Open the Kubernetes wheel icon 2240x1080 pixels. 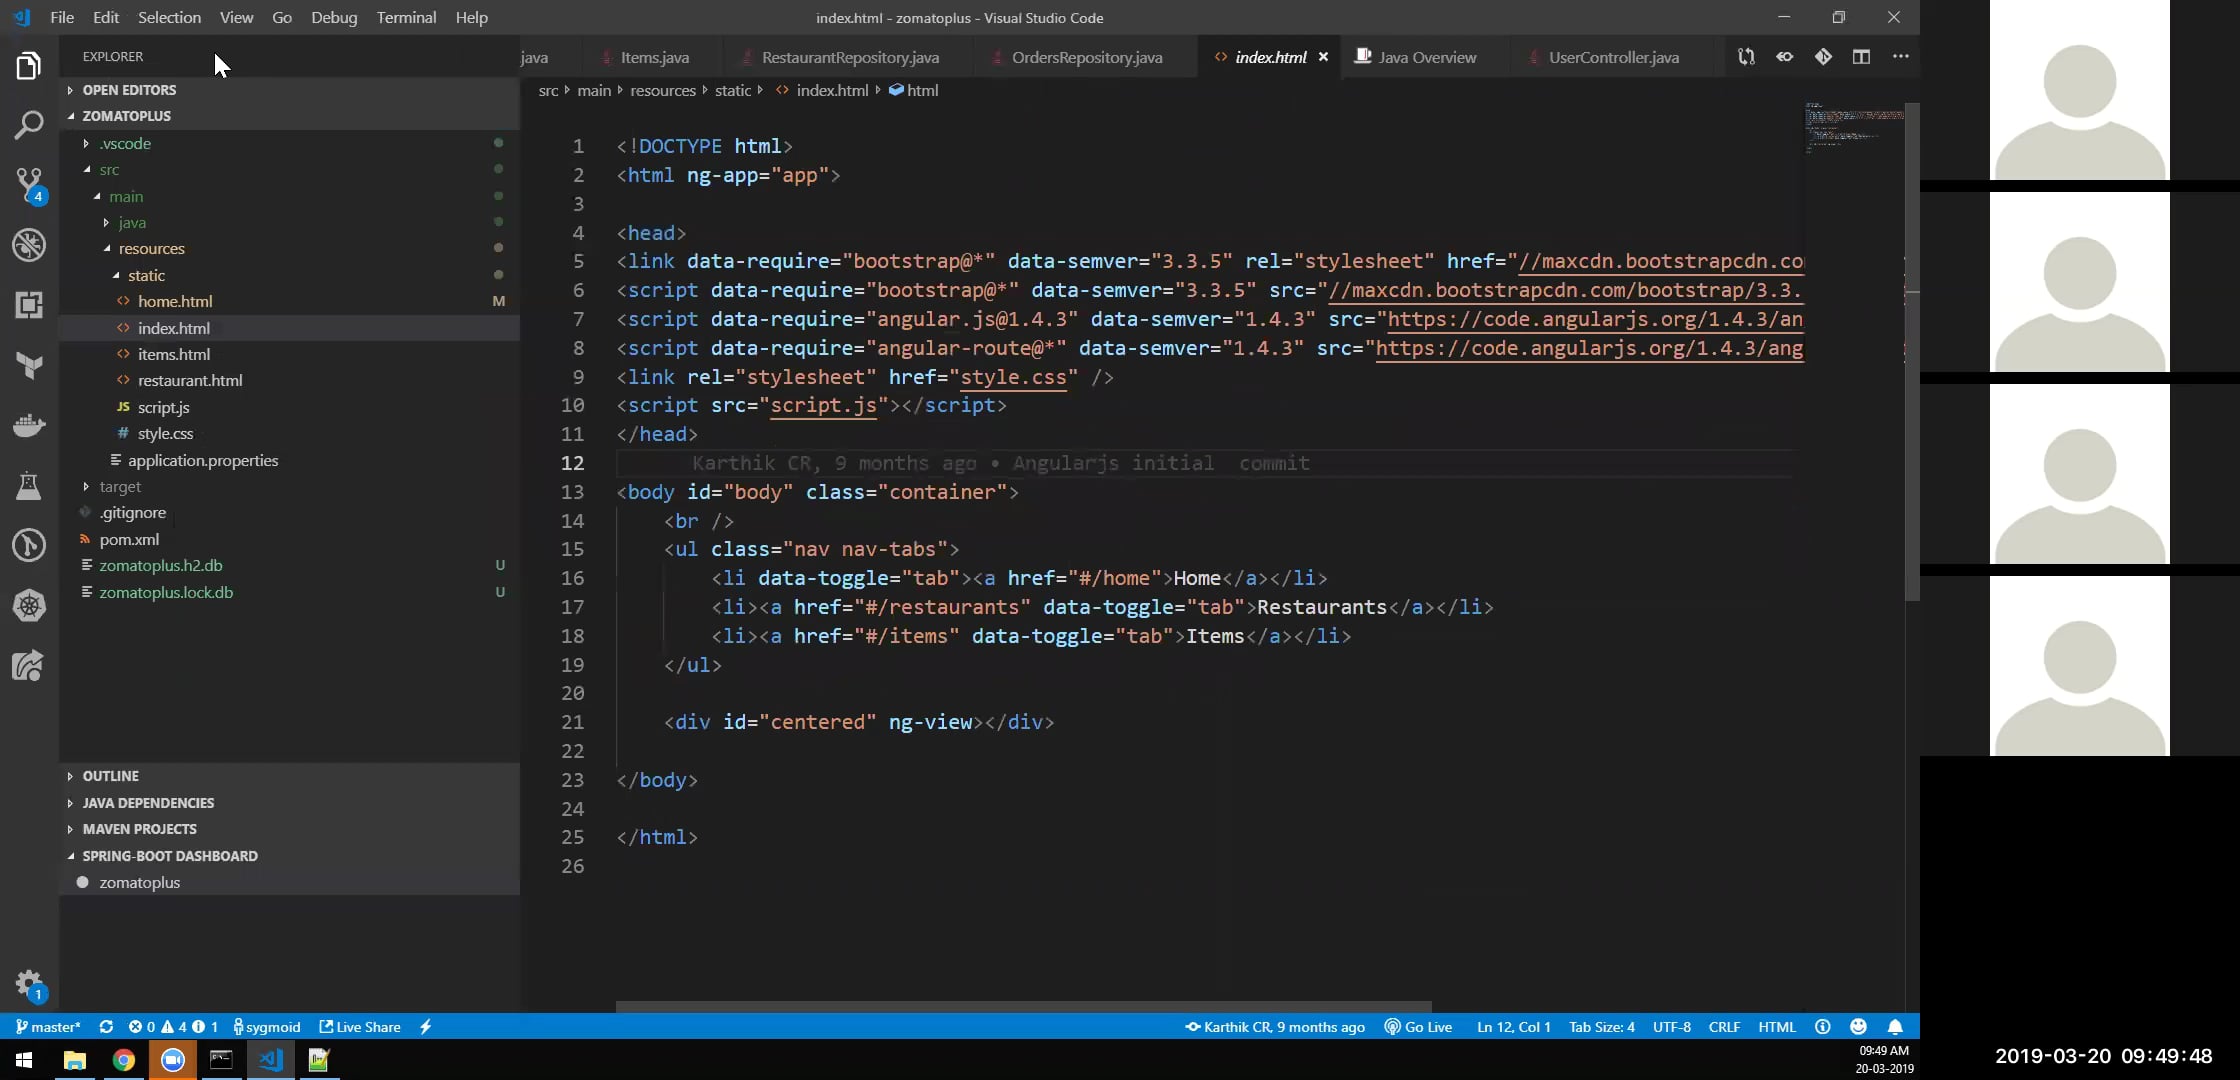tap(29, 606)
